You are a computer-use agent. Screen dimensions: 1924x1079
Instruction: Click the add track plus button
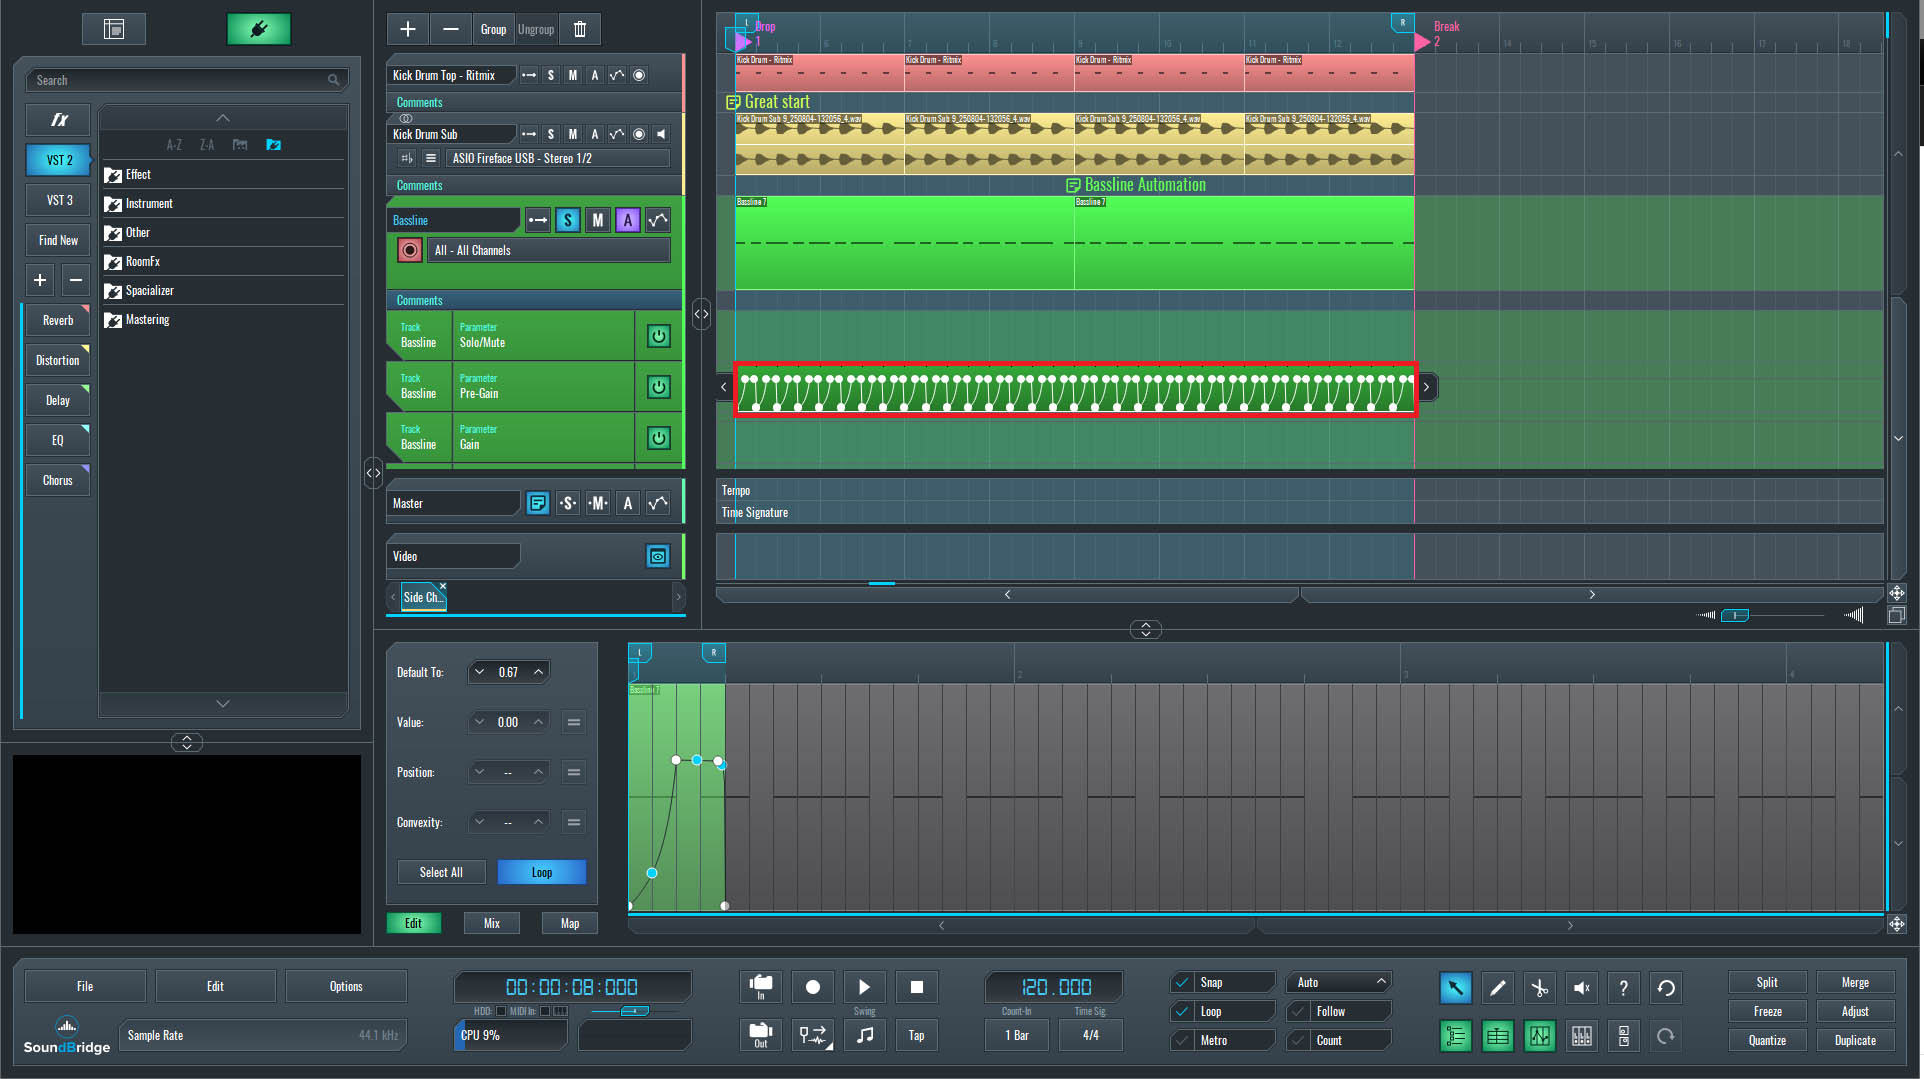pos(408,29)
